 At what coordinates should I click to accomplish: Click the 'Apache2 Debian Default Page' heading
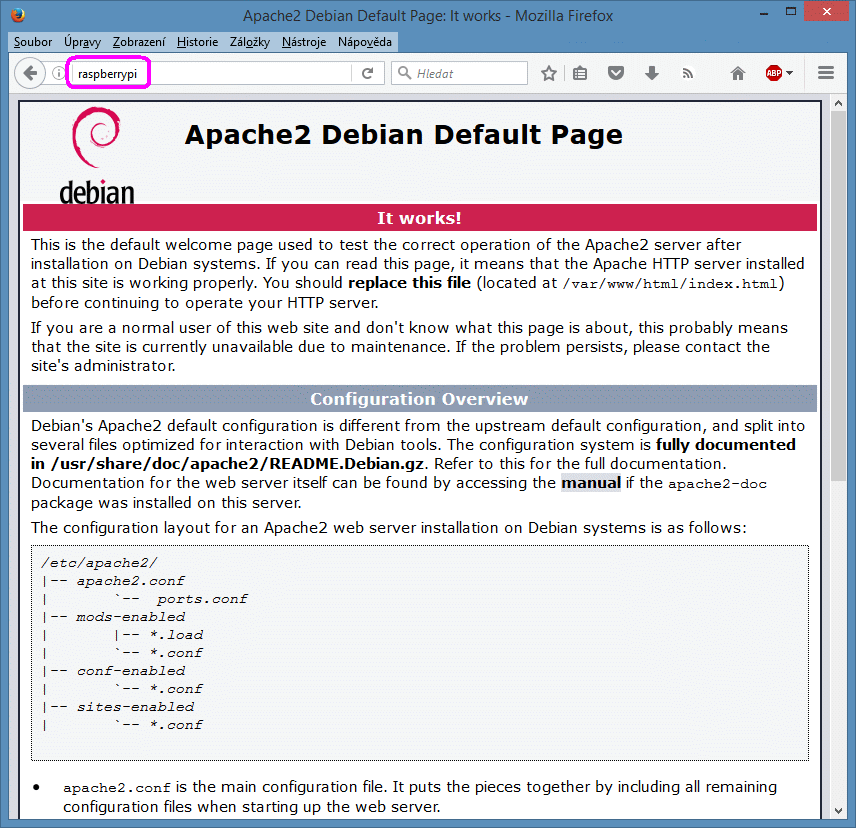pos(403,135)
